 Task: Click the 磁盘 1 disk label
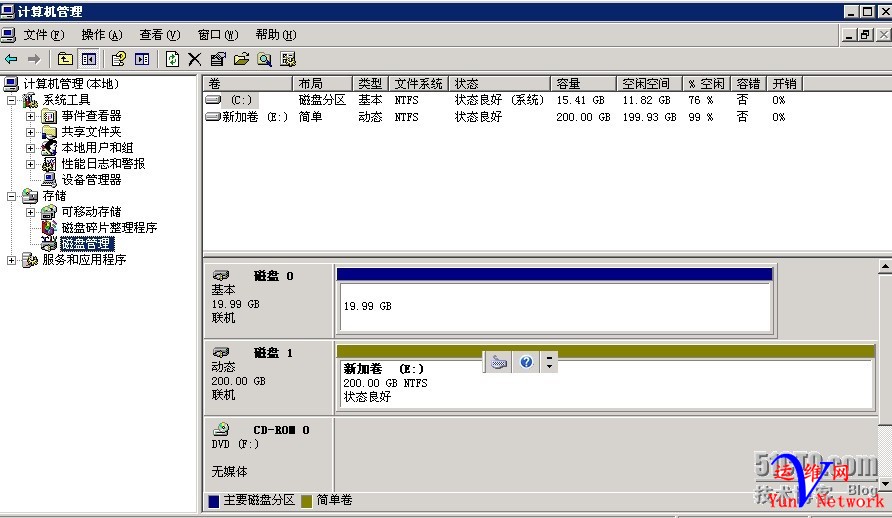(273, 353)
